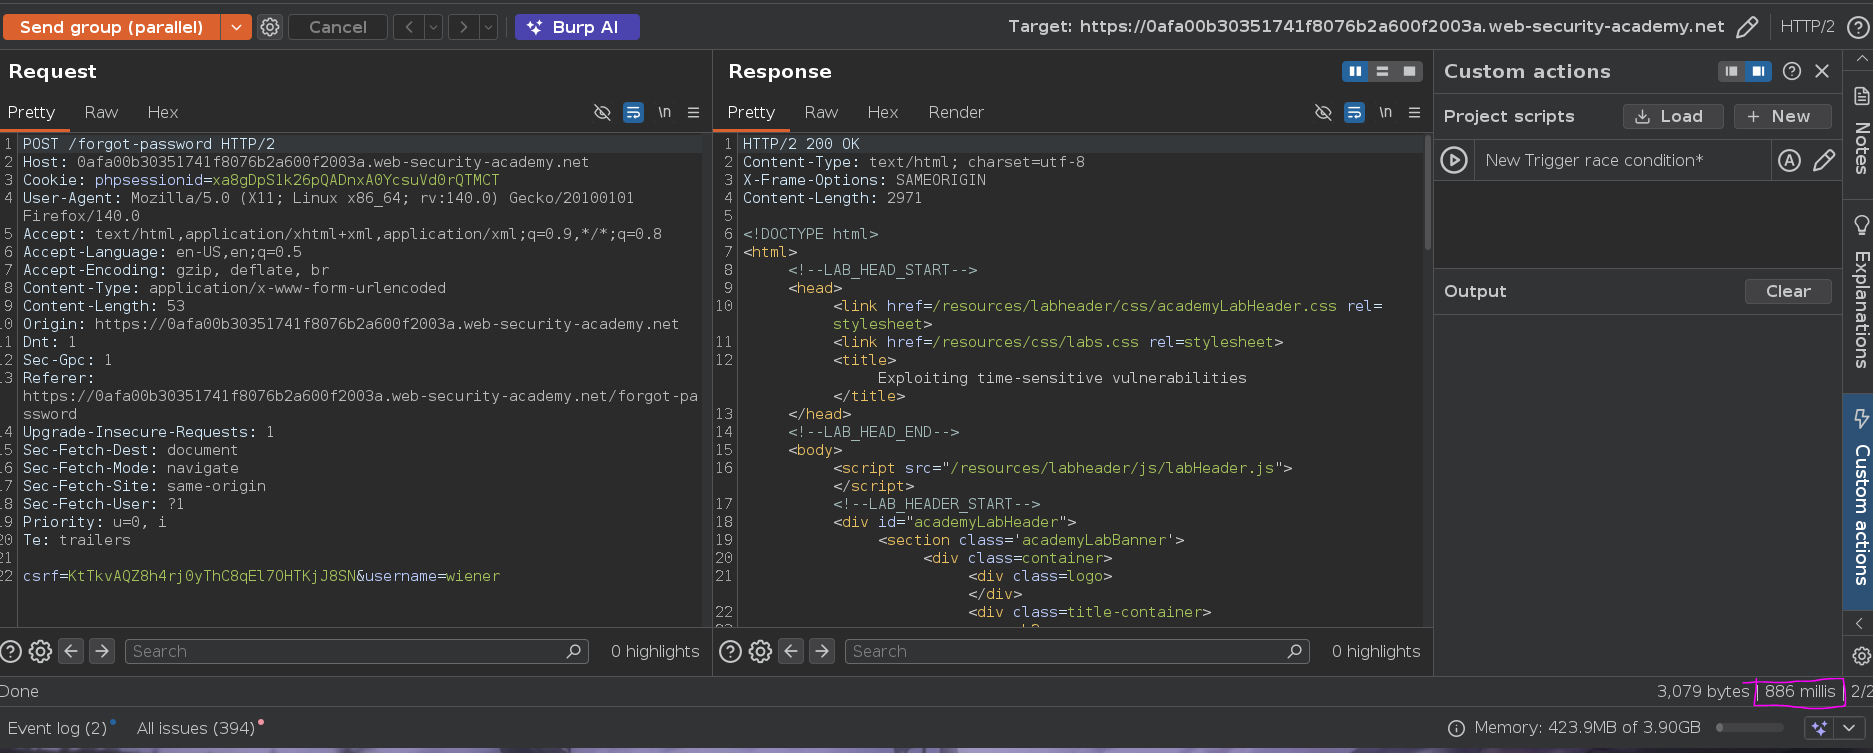
Task: Open the Event log (2)
Action: tap(58, 728)
